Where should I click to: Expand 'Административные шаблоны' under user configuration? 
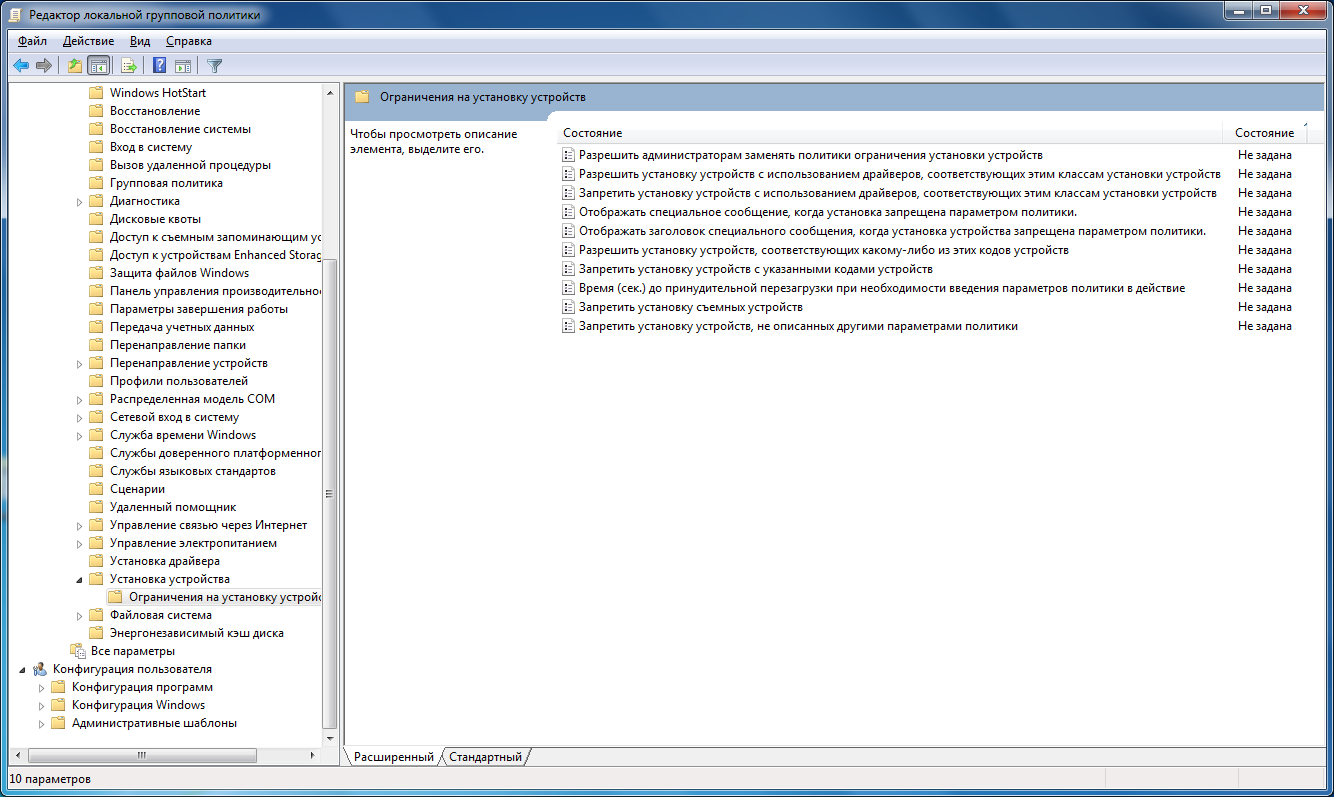click(42, 723)
